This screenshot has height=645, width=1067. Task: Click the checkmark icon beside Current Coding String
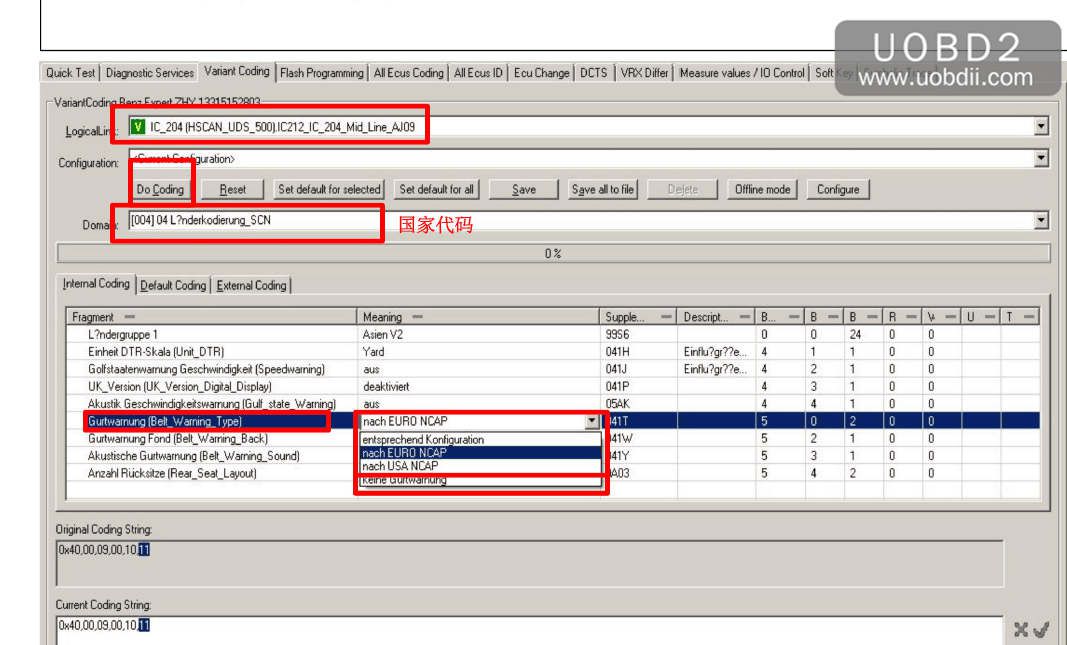[x=1041, y=630]
